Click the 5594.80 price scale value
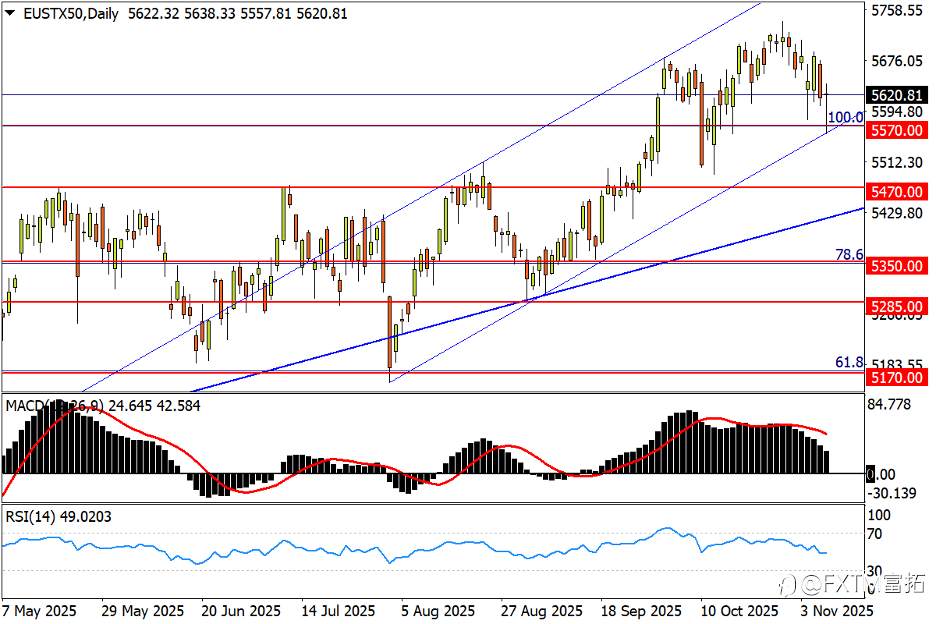 897,112
